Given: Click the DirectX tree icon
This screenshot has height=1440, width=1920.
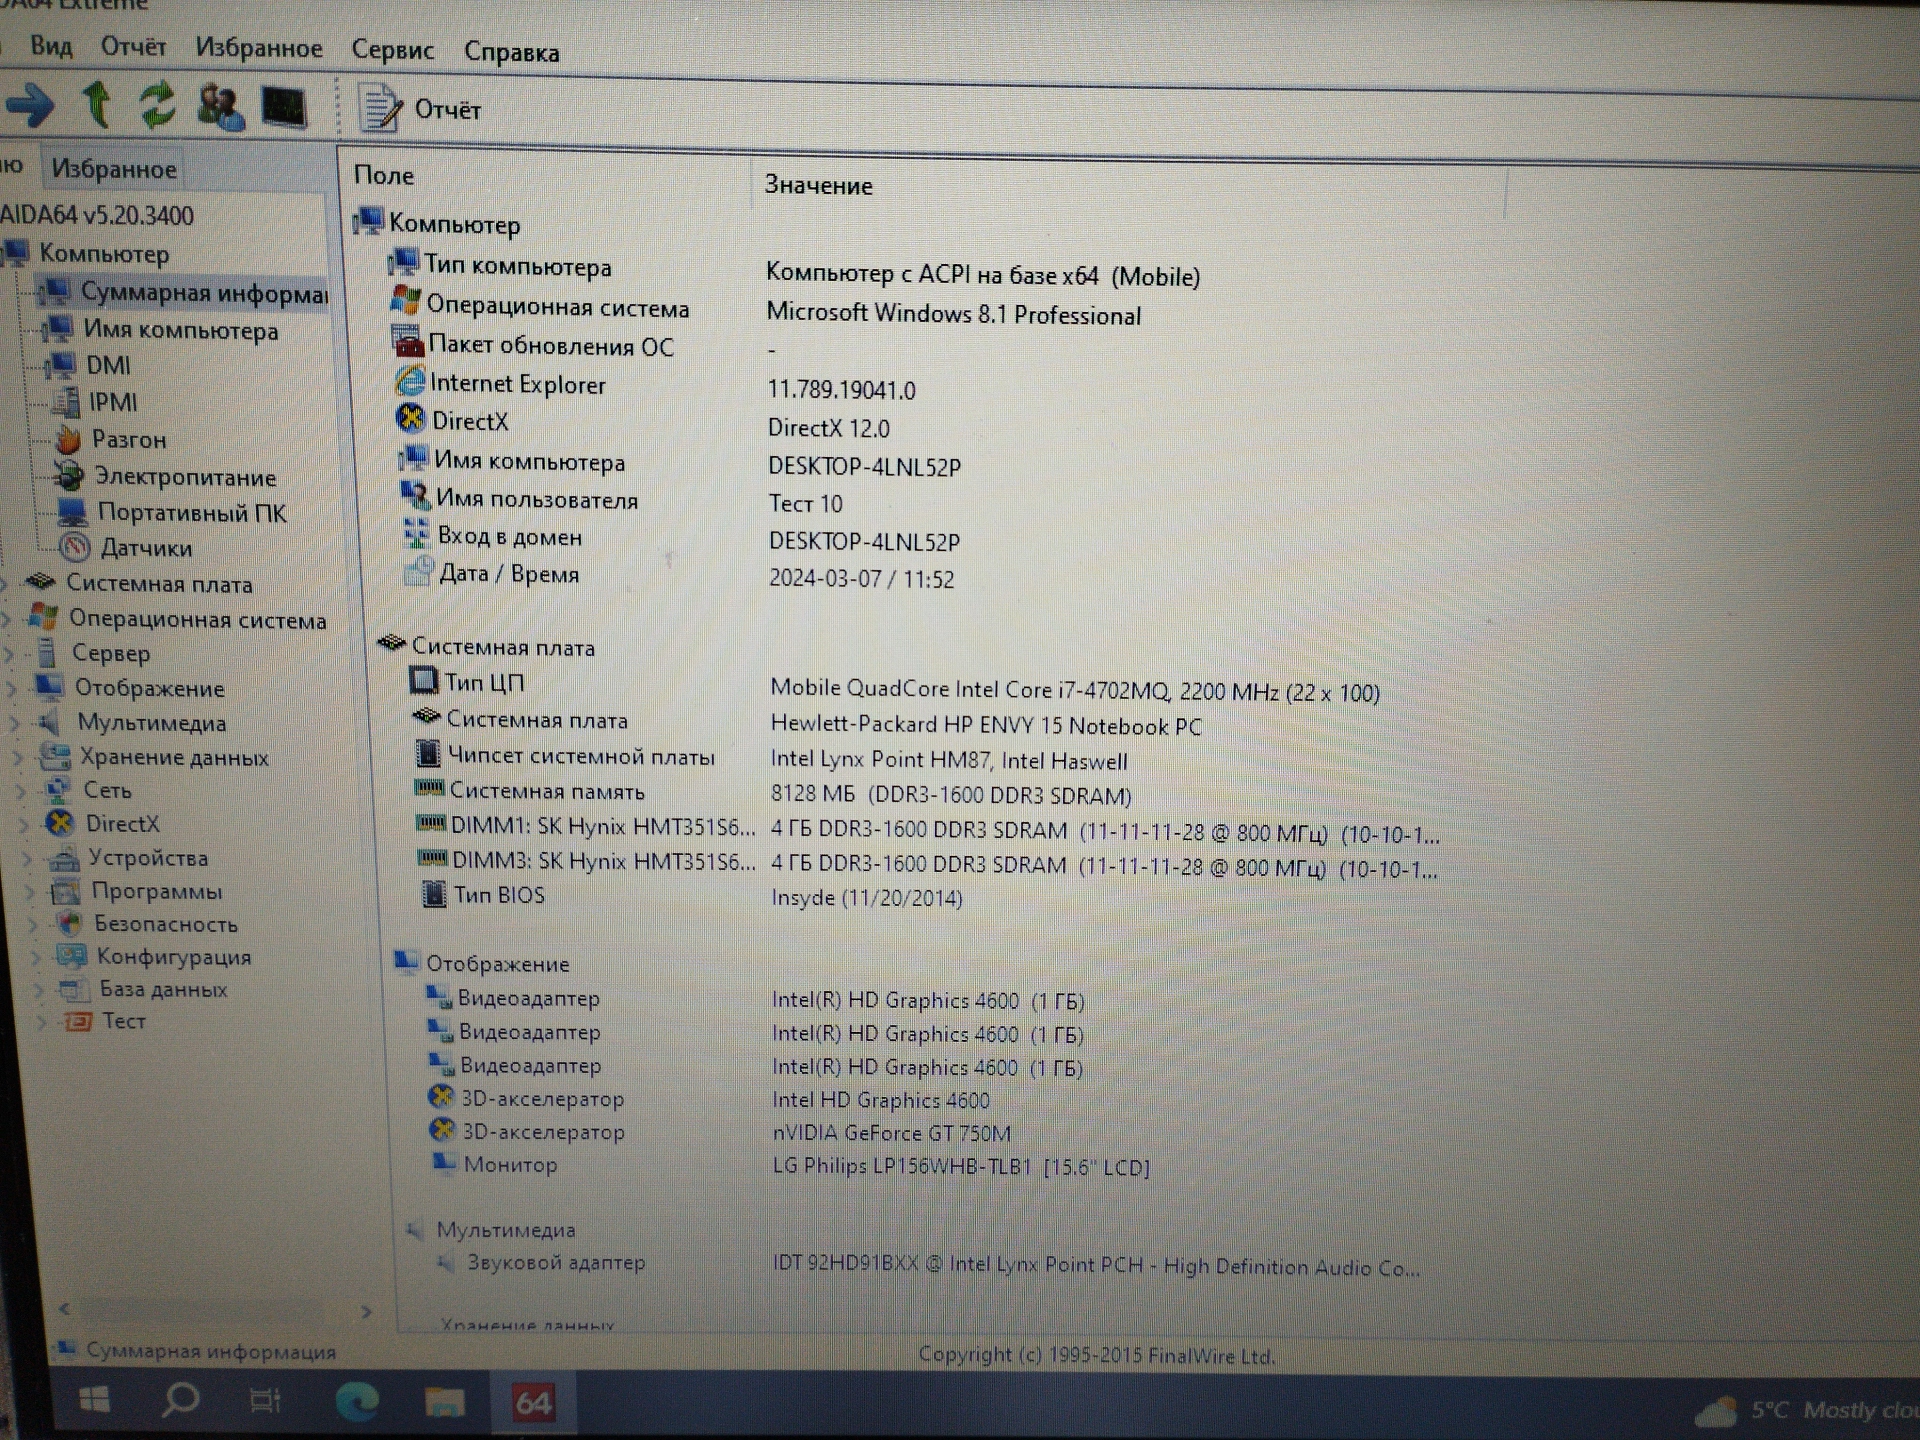Looking at the screenshot, I should click(60, 823).
